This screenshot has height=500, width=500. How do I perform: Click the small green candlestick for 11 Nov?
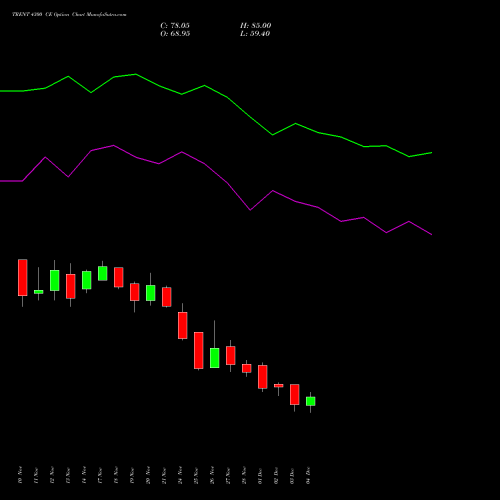pyautogui.click(x=39, y=292)
